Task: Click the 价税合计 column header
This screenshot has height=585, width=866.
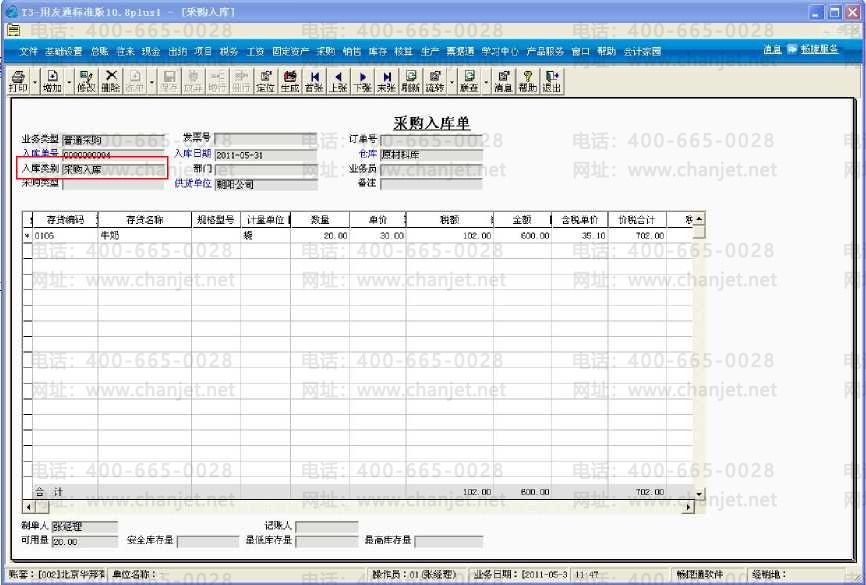Action: pos(637,220)
